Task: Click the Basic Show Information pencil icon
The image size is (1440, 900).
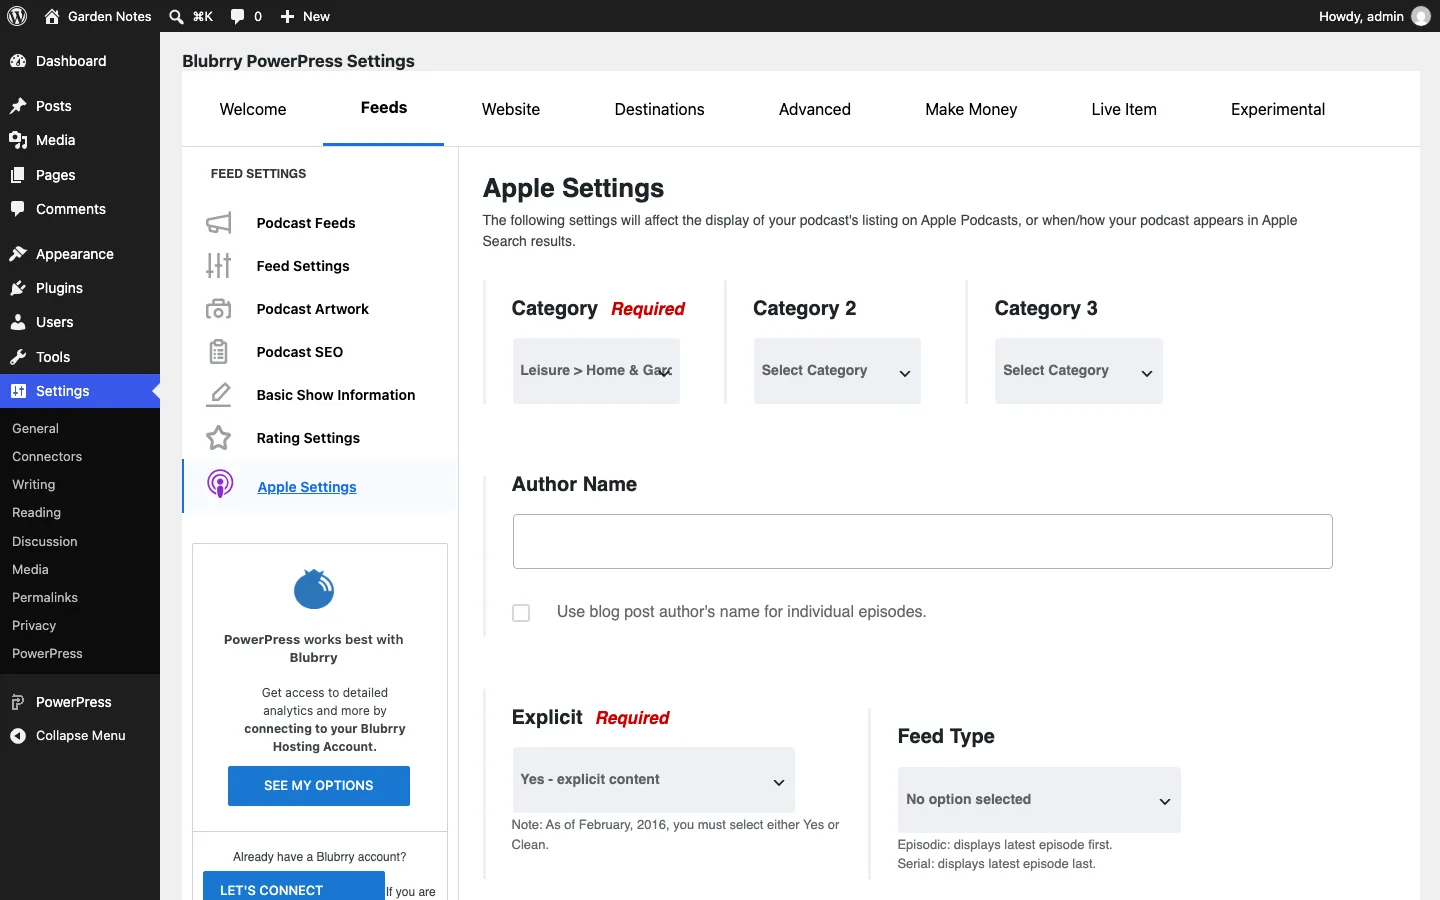Action: tap(219, 395)
